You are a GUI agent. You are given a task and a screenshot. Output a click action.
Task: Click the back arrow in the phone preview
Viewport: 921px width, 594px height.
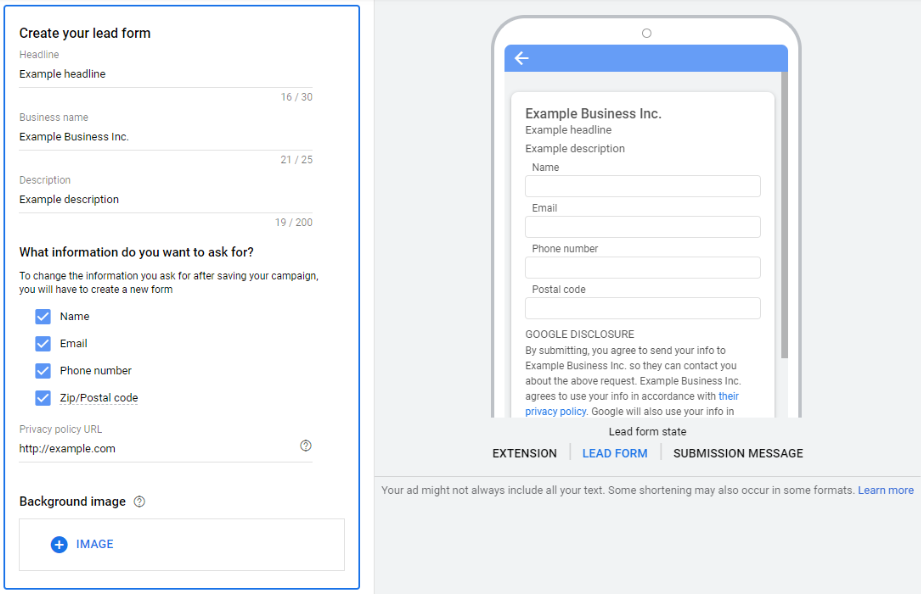click(x=521, y=58)
